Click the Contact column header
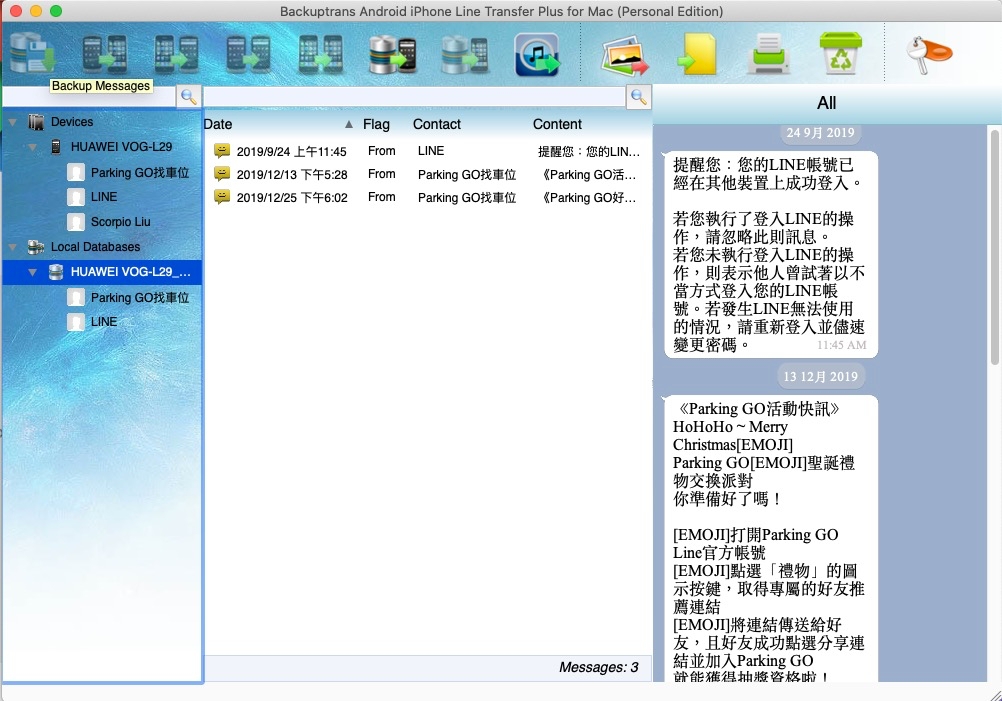This screenshot has width=1002, height=701. [x=437, y=125]
